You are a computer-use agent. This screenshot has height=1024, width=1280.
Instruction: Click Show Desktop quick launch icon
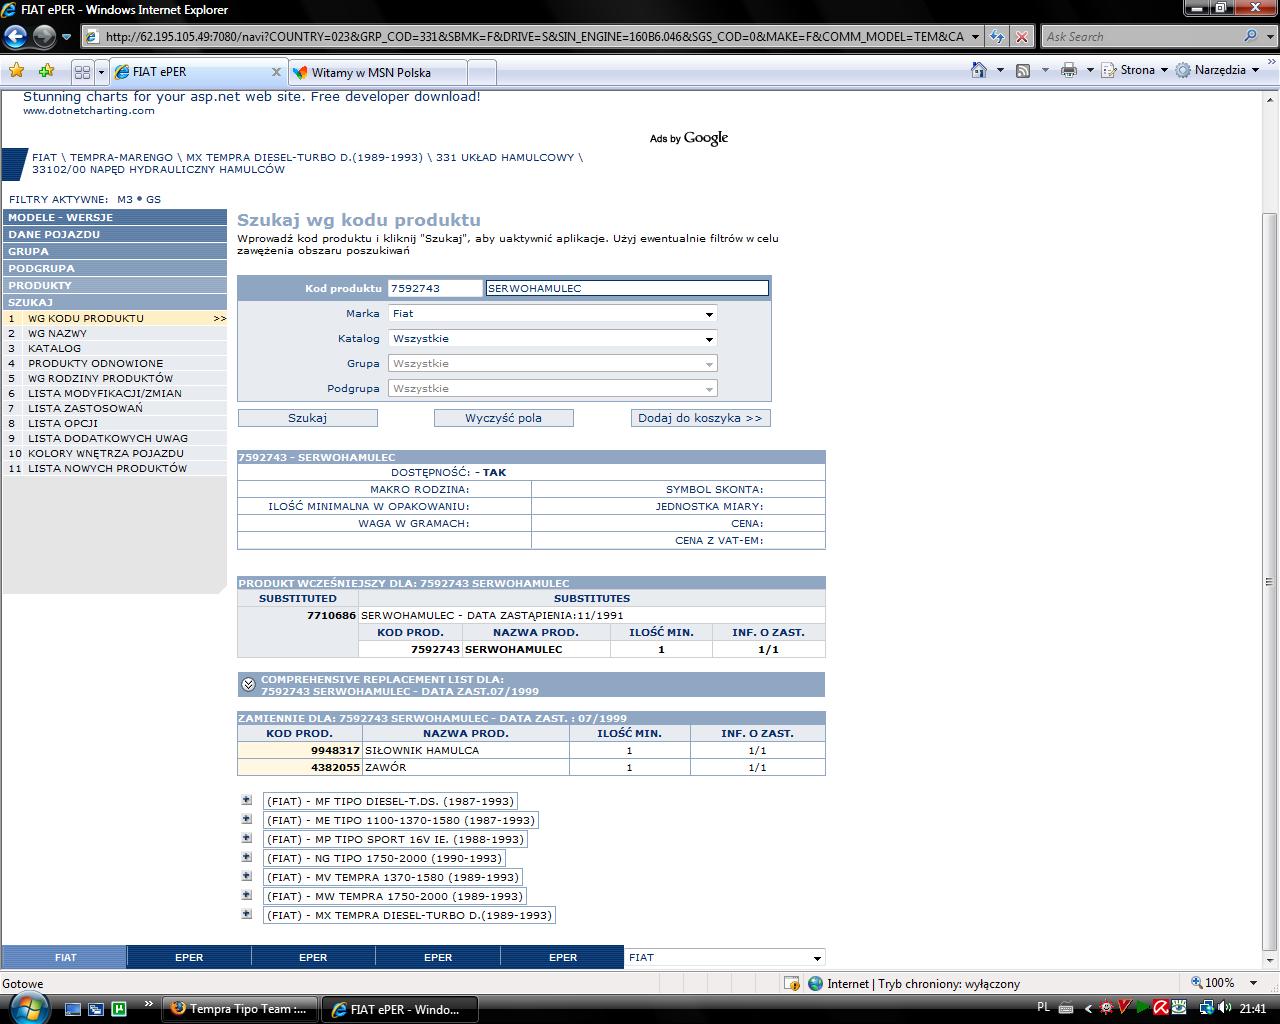tap(73, 1009)
